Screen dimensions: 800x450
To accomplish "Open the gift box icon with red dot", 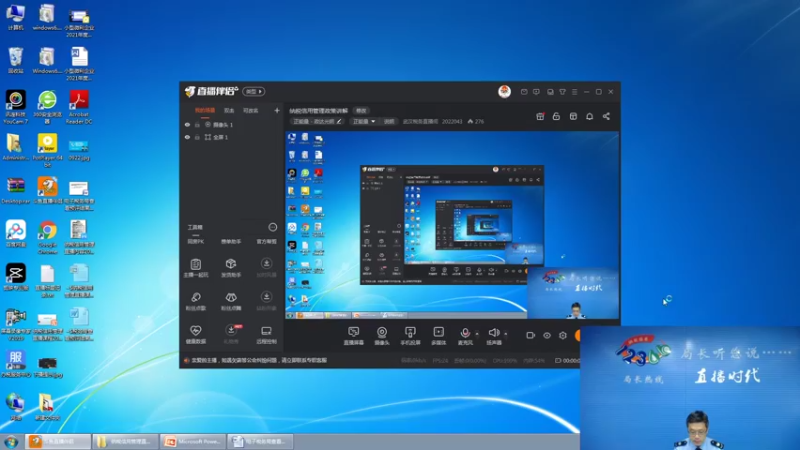I will (x=540, y=116).
